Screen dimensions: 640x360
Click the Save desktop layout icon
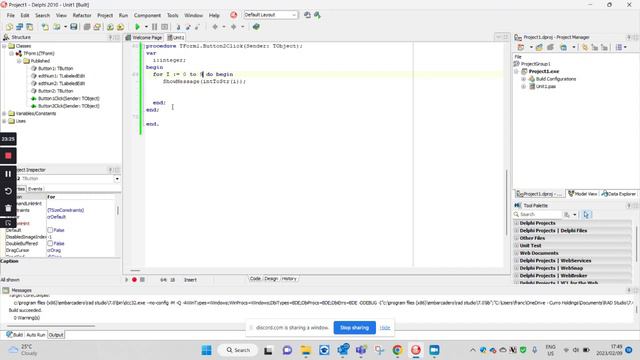[307, 15]
